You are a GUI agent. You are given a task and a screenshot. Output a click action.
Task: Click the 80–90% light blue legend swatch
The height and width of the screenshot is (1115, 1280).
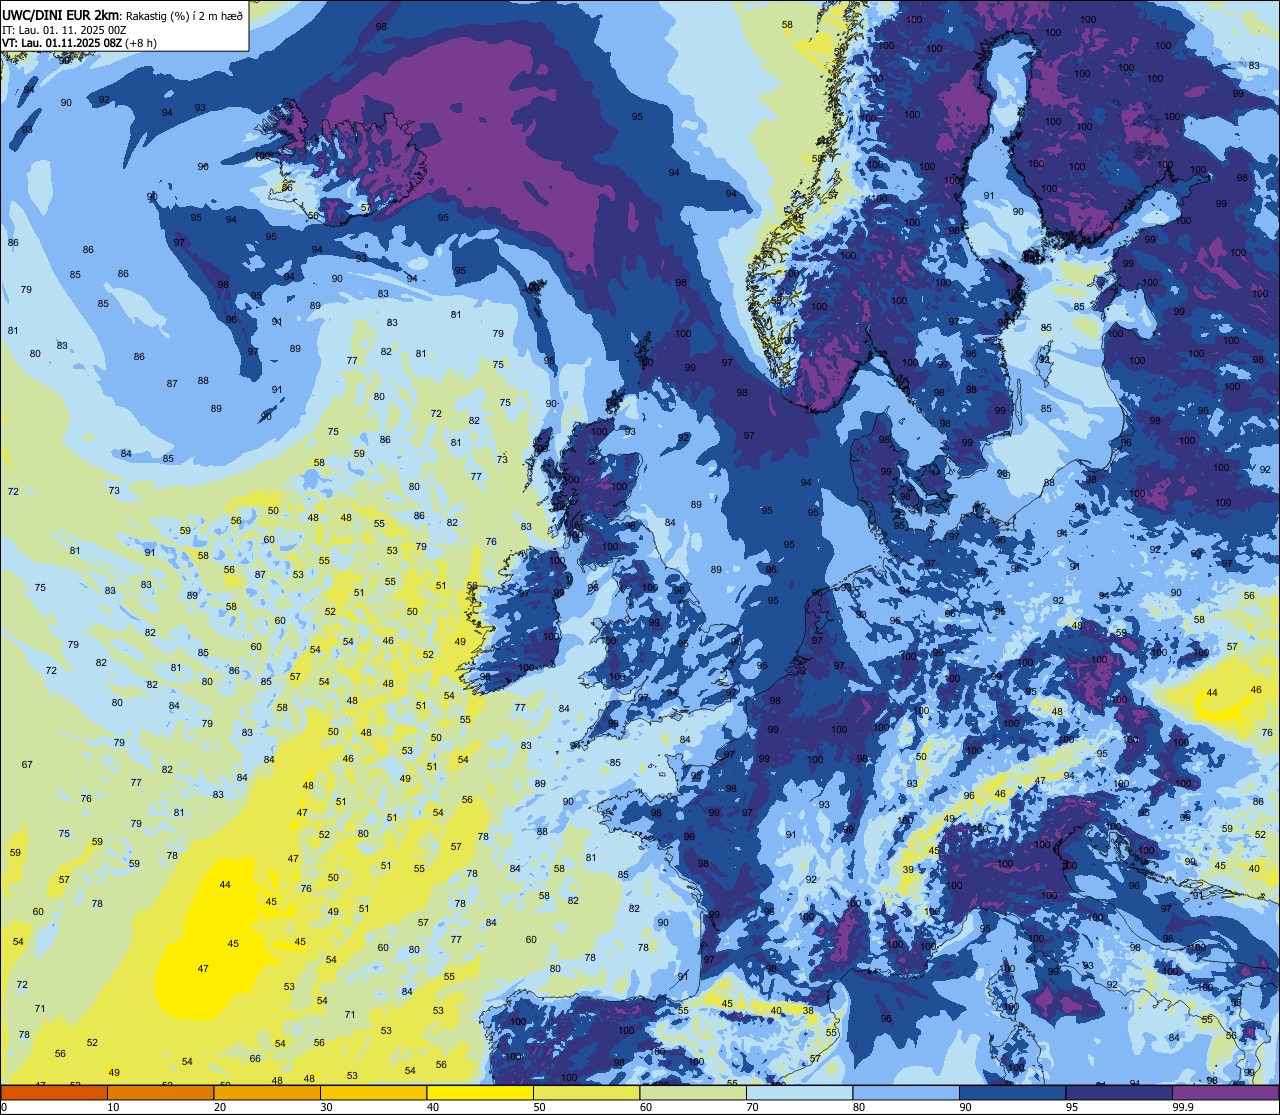(906, 1092)
